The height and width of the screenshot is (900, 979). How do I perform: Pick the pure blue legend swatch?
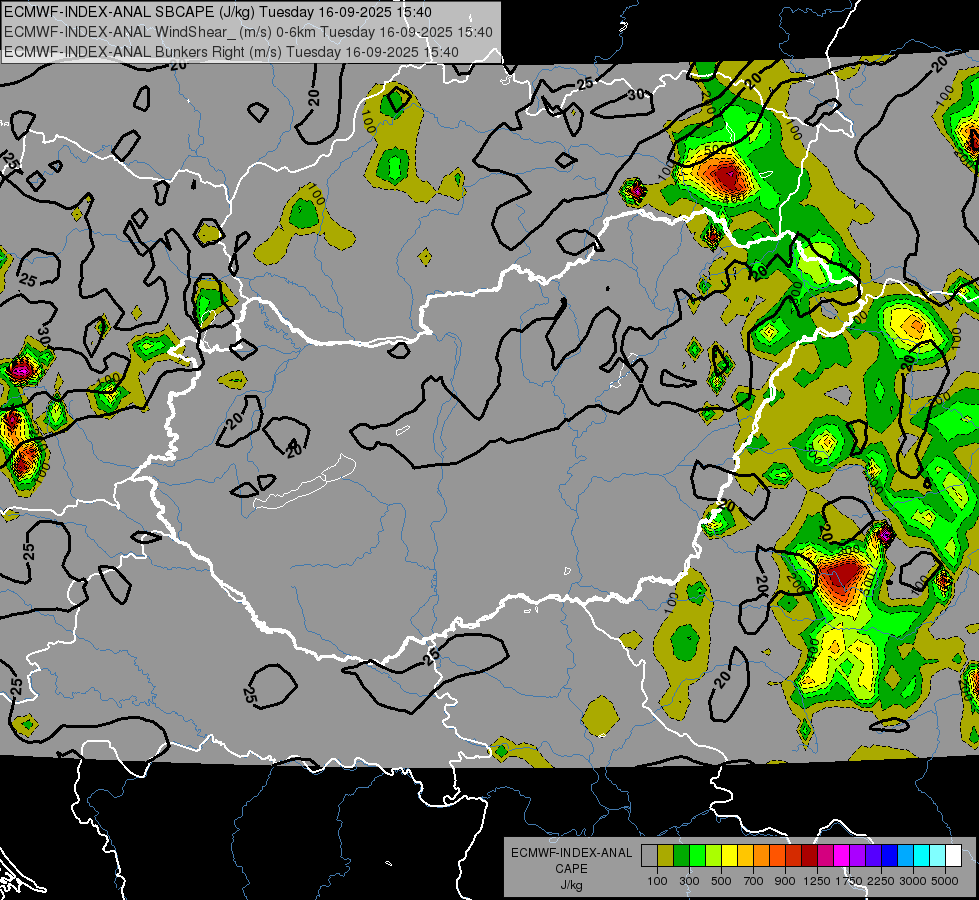click(x=890, y=856)
